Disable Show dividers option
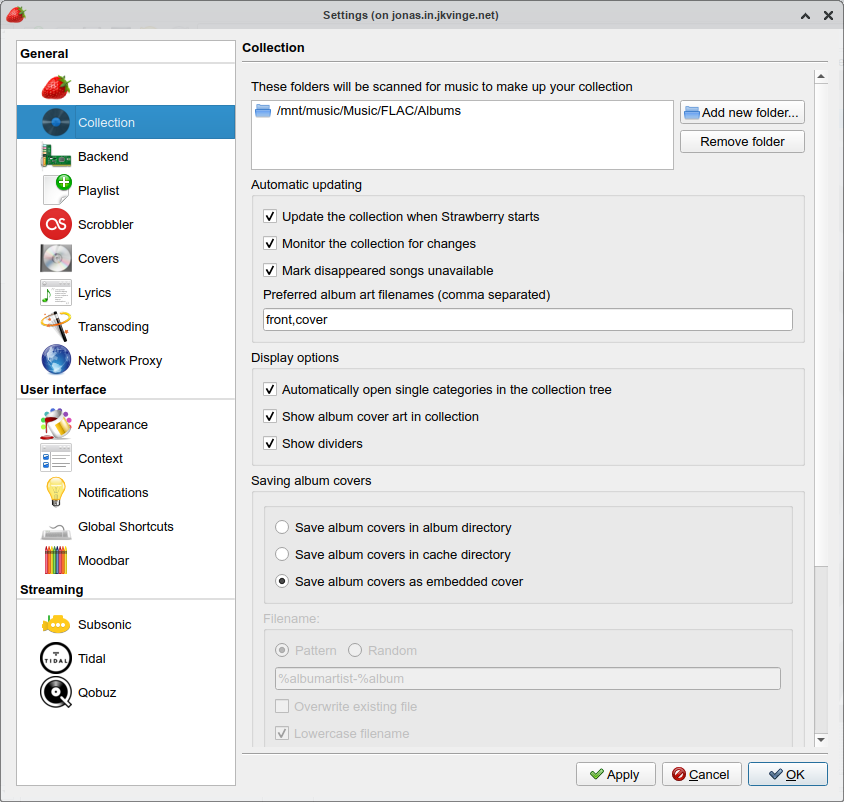The image size is (844, 802). pyautogui.click(x=270, y=443)
